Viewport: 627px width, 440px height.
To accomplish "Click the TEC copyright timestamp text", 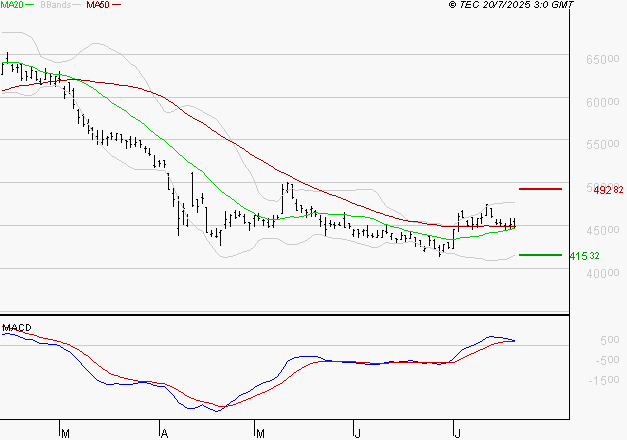I will coord(511,6).
